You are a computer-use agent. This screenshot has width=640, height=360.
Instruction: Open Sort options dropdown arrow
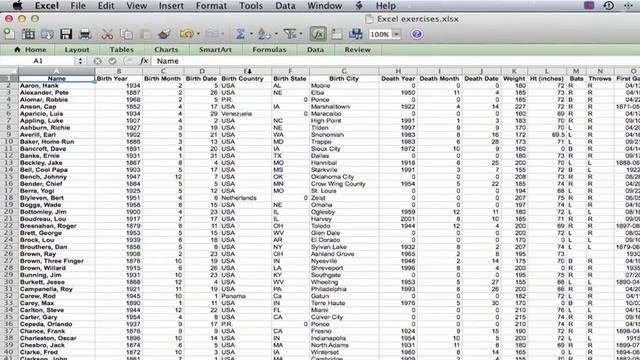tap(276, 34)
